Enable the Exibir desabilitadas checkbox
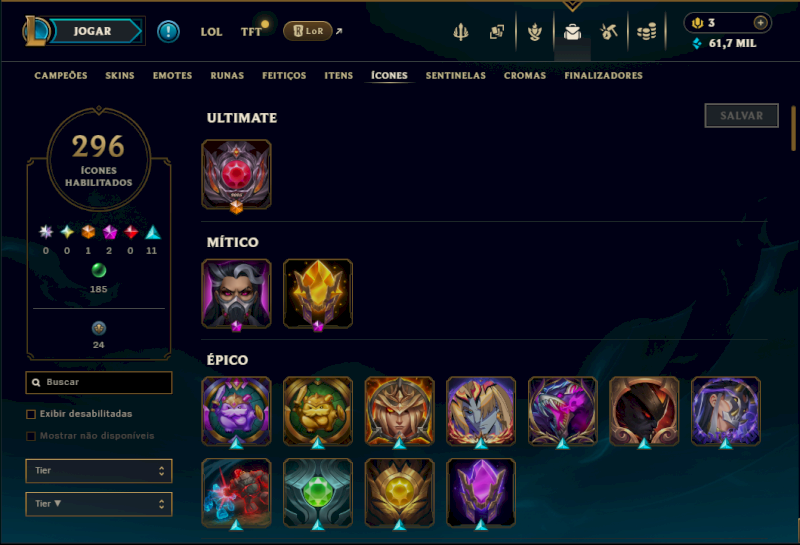 point(31,414)
